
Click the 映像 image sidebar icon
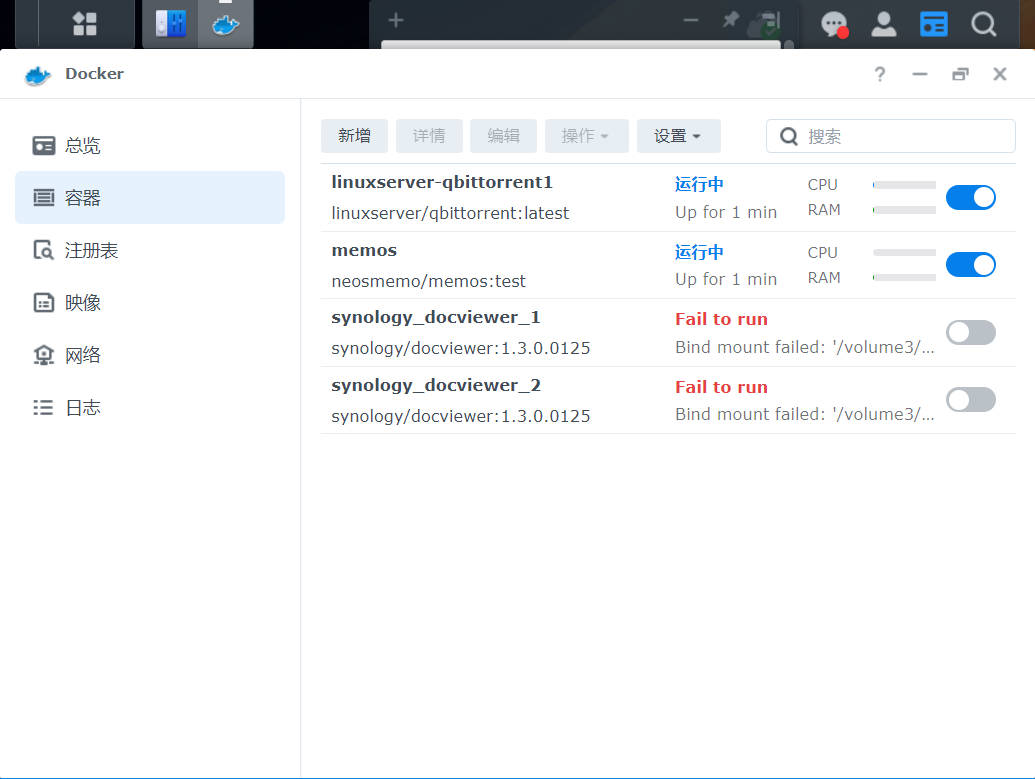[44, 303]
